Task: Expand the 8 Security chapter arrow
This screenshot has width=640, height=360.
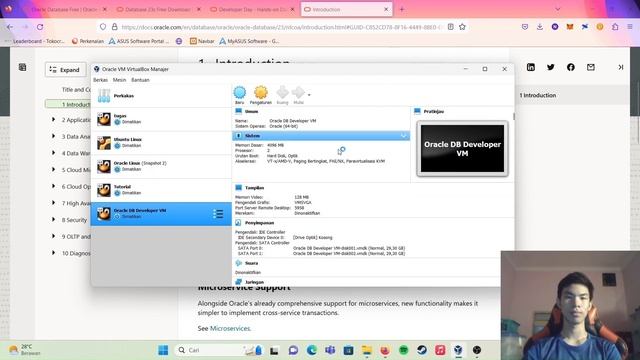Action: click(x=53, y=220)
